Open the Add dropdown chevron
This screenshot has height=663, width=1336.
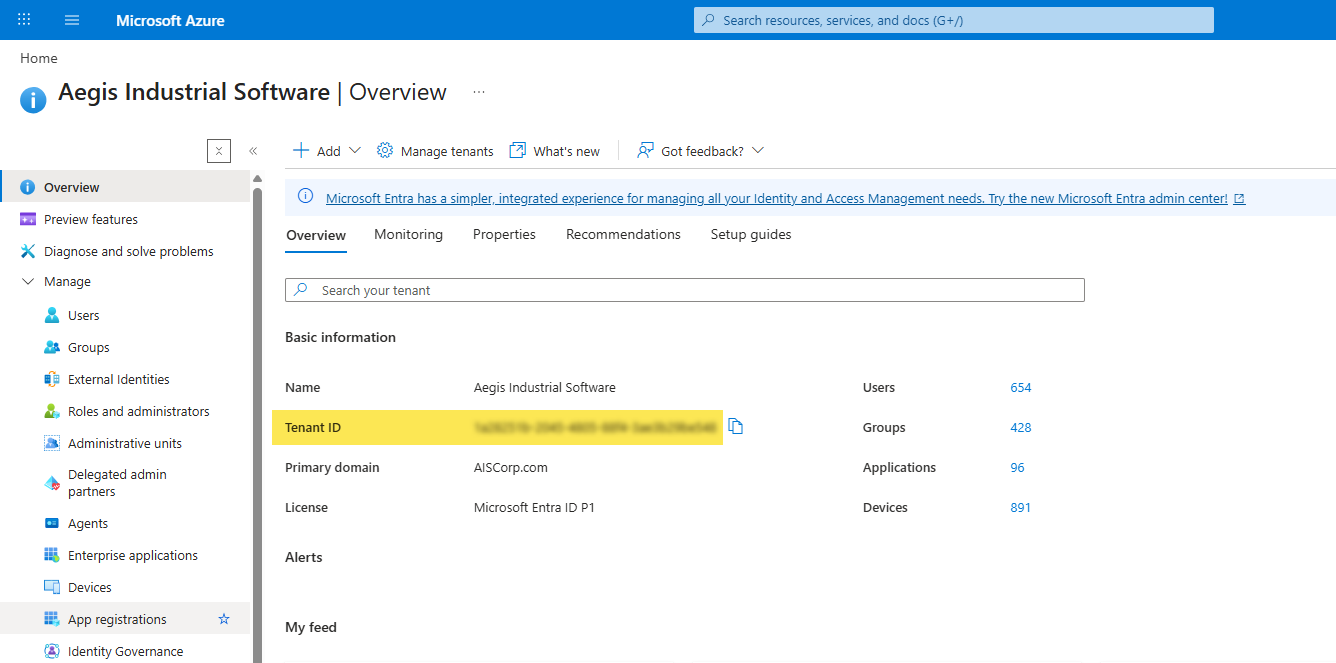click(355, 151)
